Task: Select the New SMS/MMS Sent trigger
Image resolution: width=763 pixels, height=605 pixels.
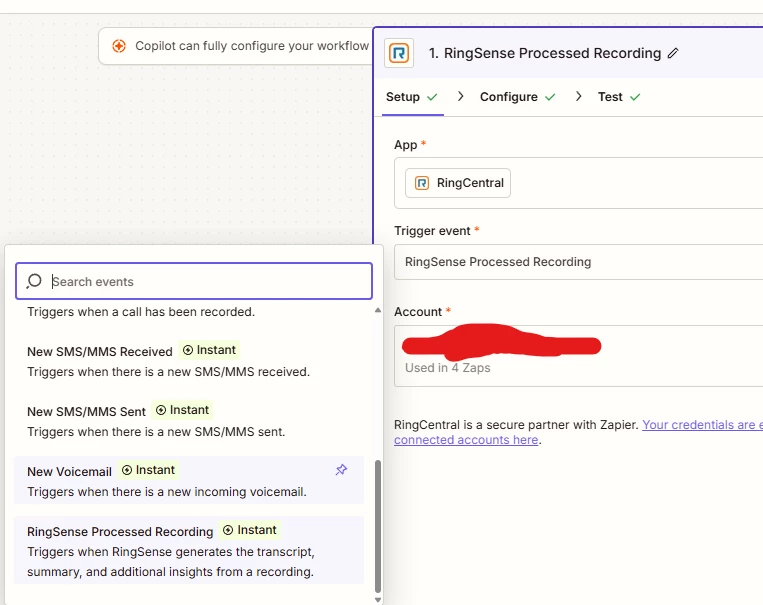Action: click(x=189, y=421)
